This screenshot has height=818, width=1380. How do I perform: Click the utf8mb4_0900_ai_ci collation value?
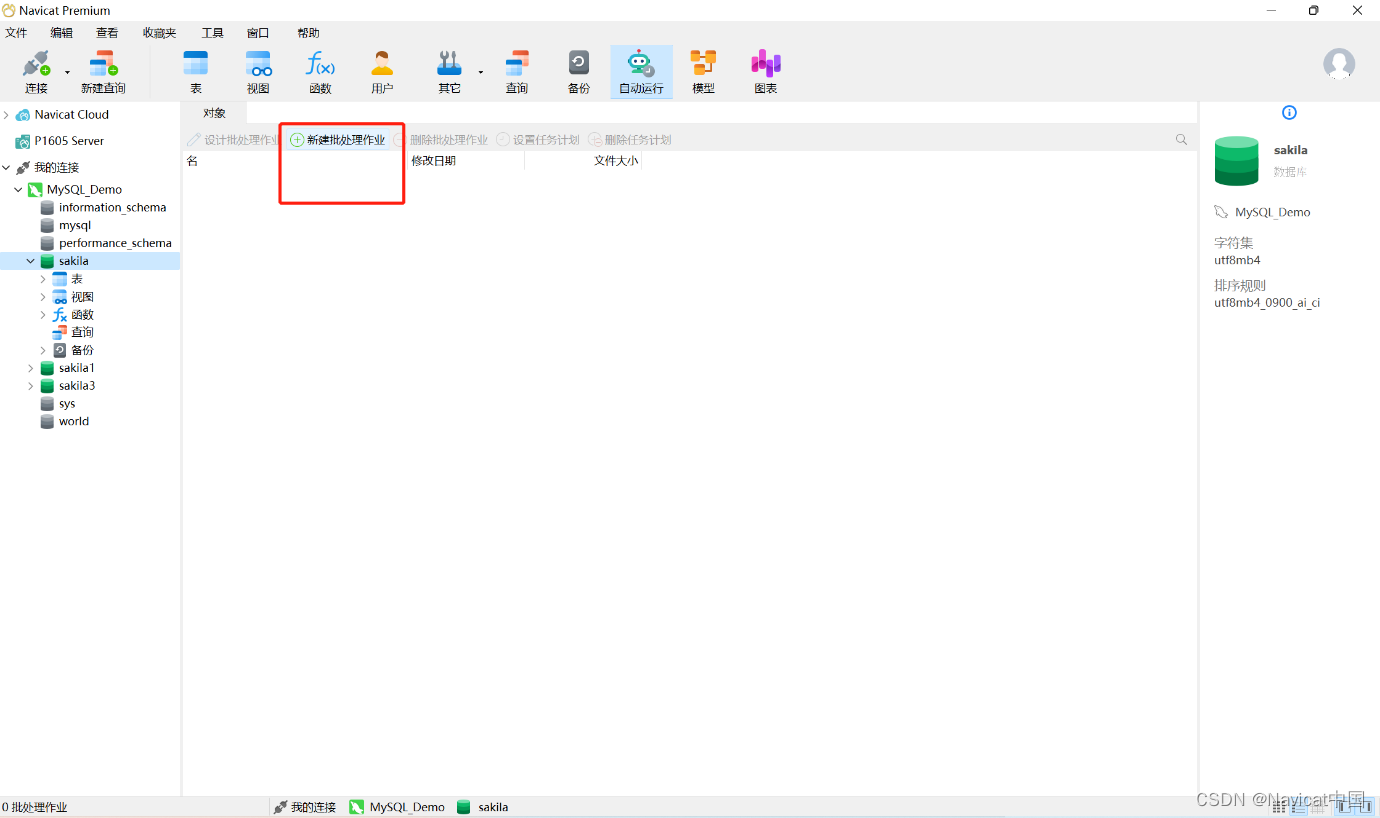[1267, 302]
